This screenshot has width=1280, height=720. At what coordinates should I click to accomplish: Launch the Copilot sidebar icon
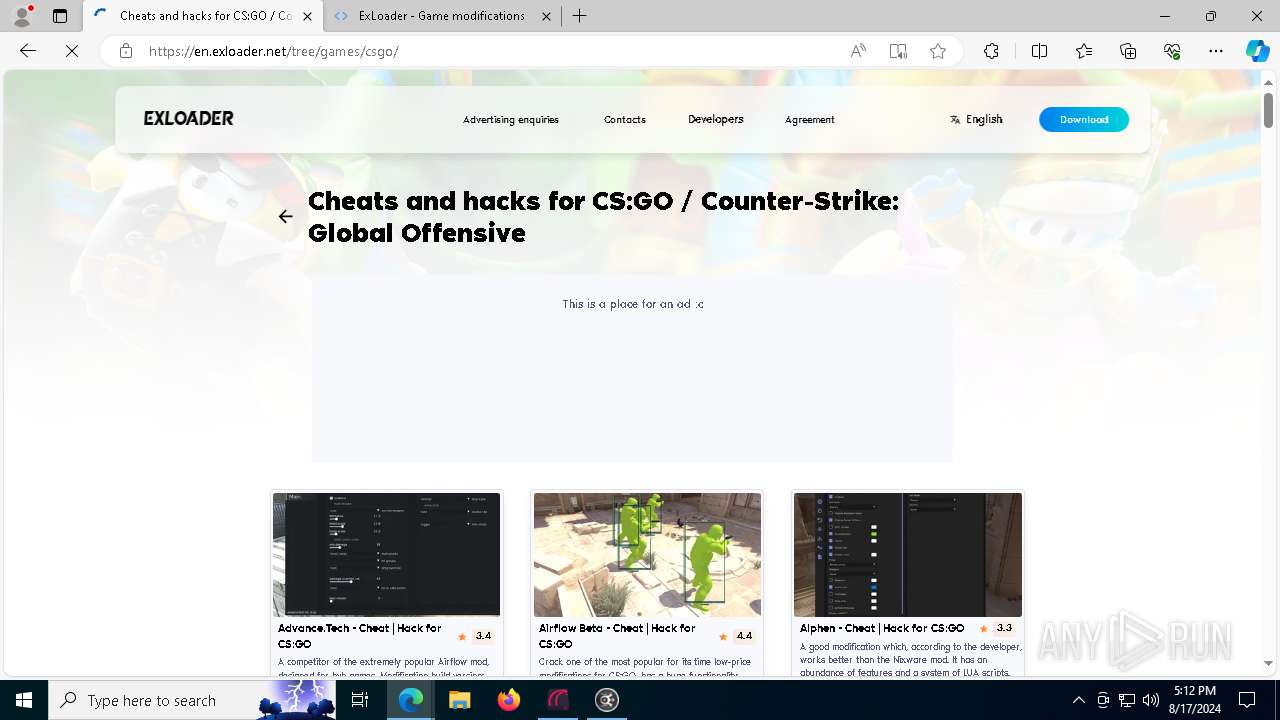[x=1257, y=51]
